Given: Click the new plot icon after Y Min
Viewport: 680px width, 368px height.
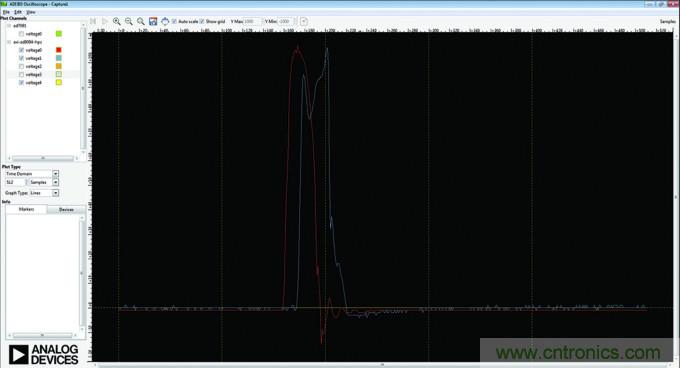Looking at the screenshot, I should [304, 21].
